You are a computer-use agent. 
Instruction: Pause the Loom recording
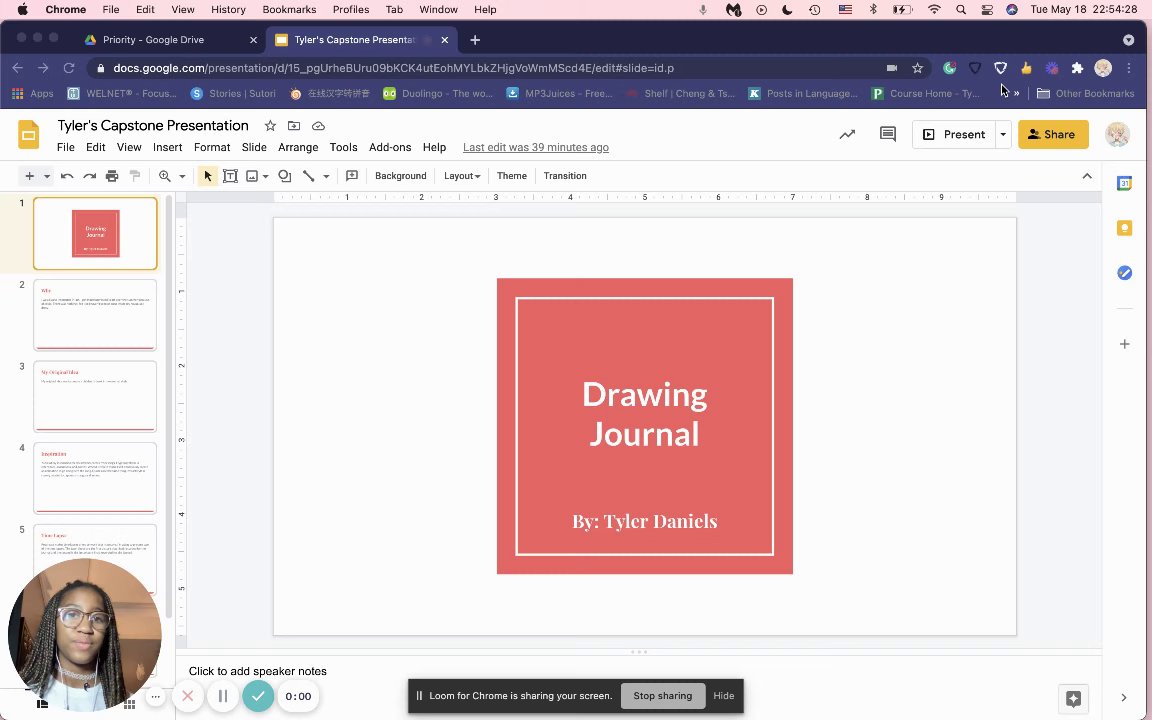[x=223, y=696]
